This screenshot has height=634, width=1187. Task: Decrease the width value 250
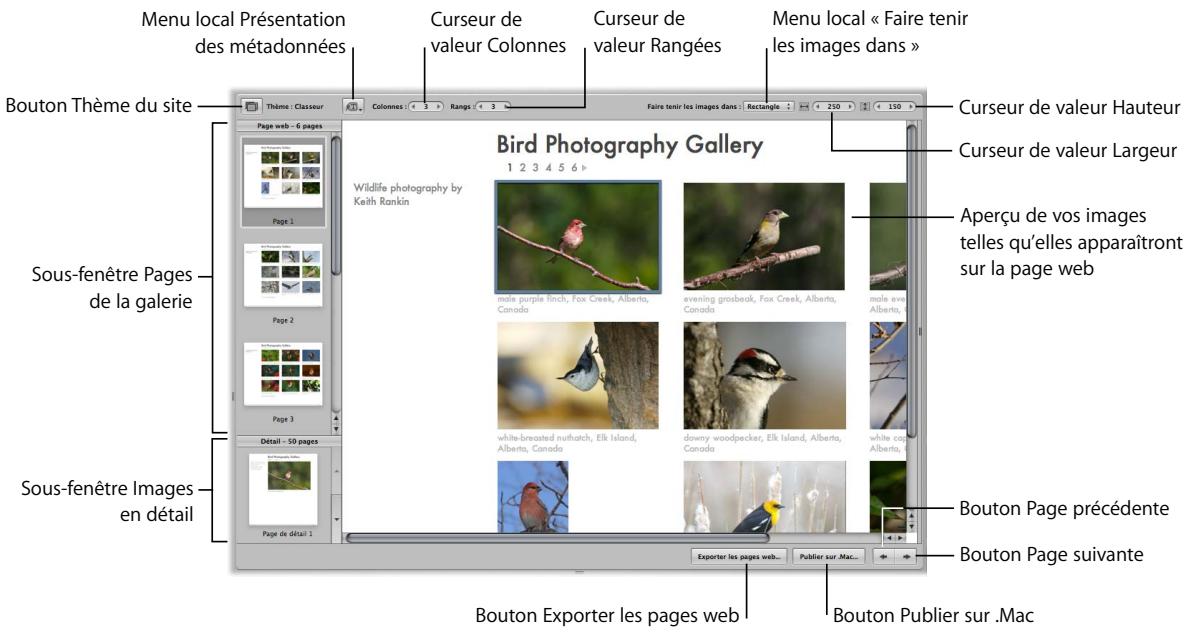click(x=818, y=107)
